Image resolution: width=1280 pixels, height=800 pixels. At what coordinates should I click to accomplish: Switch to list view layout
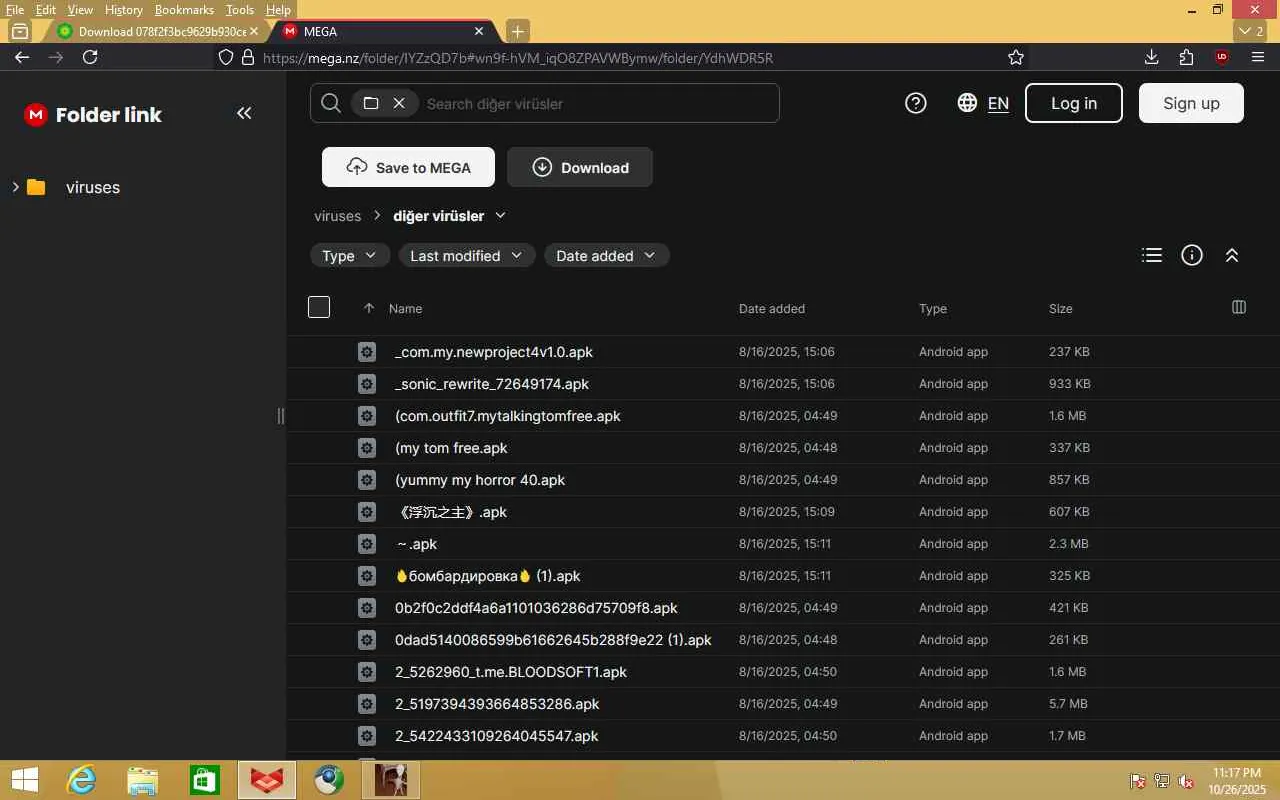click(1152, 255)
